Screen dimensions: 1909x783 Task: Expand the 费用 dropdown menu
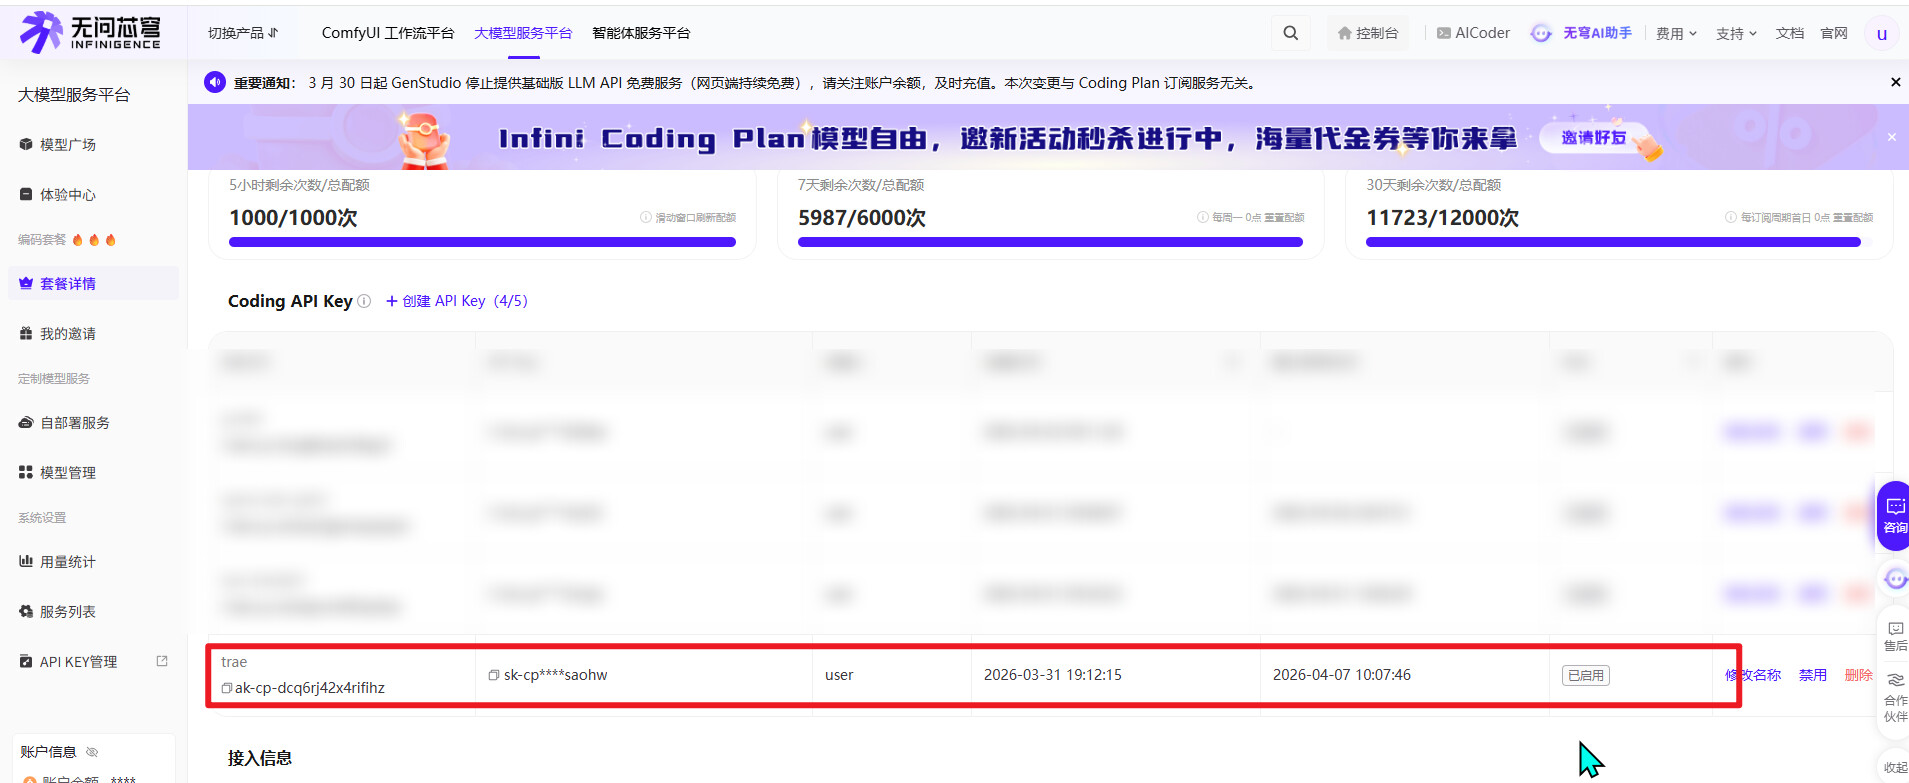1676,34
